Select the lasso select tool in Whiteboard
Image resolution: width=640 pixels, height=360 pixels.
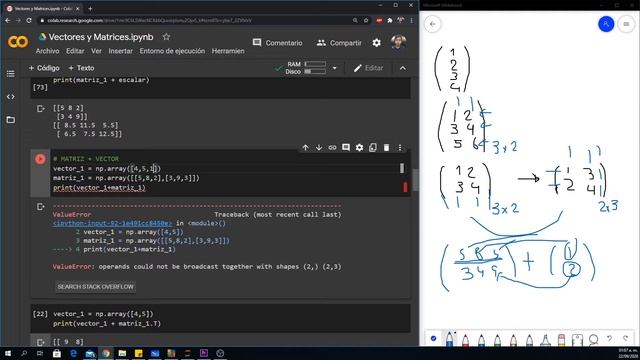[x=593, y=339]
